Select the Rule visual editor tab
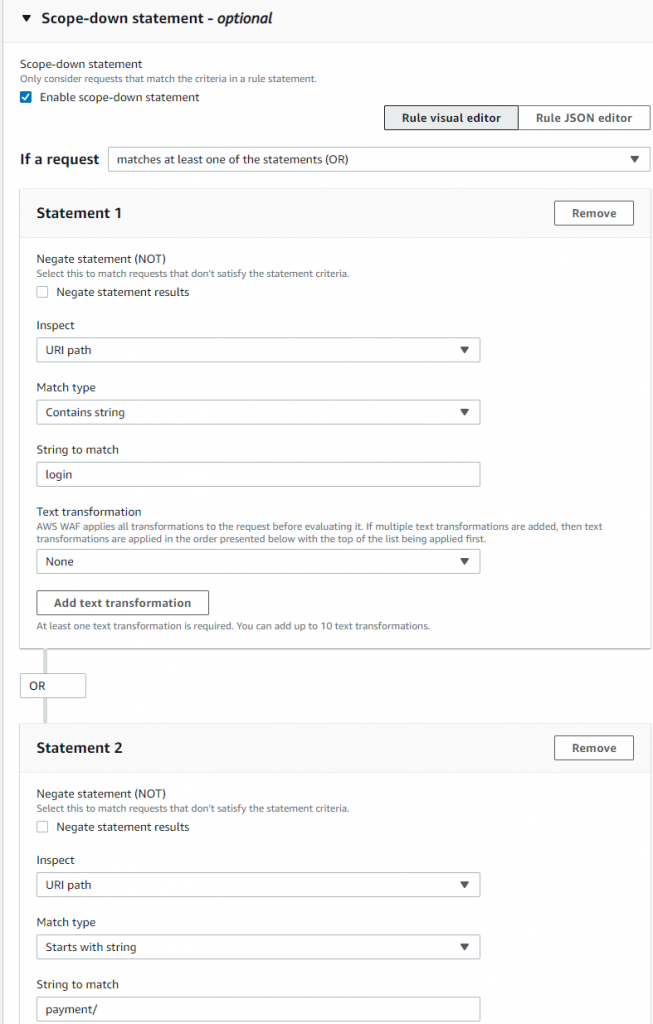Viewport: 653px width, 1024px height. coord(450,117)
